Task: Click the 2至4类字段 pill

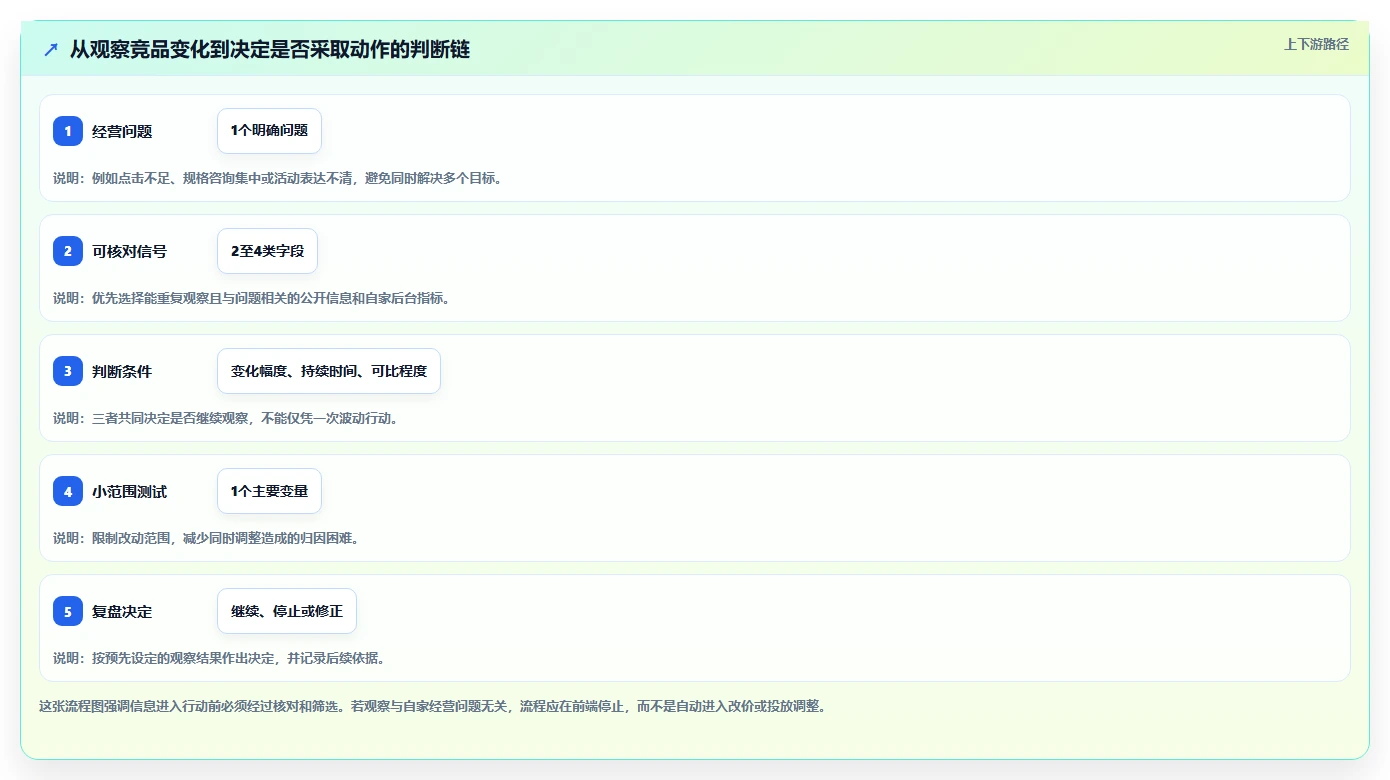Action: point(267,251)
